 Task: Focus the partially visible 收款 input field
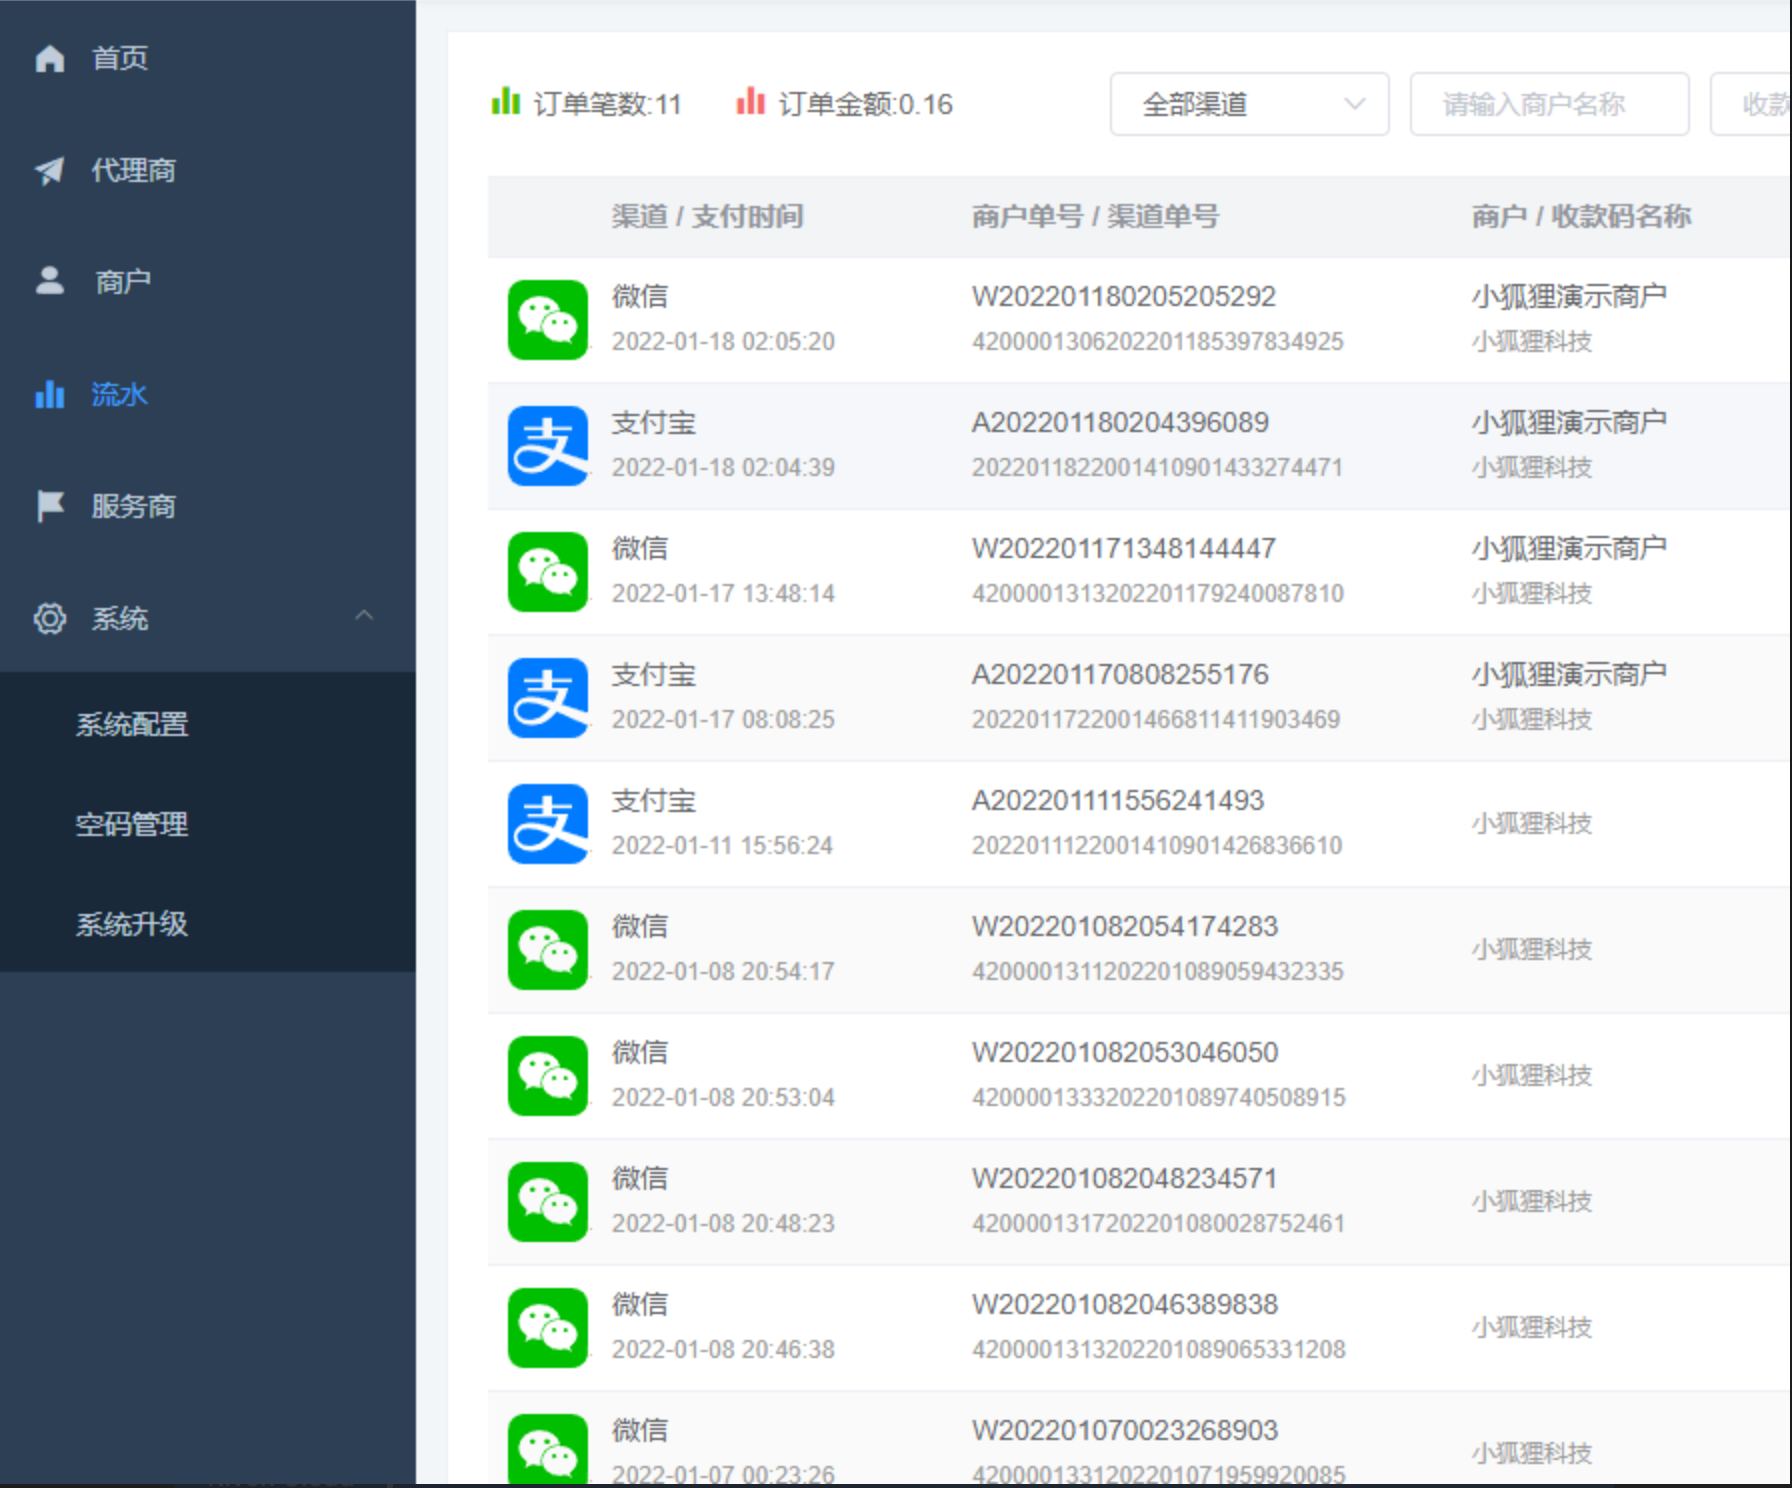coord(1751,104)
